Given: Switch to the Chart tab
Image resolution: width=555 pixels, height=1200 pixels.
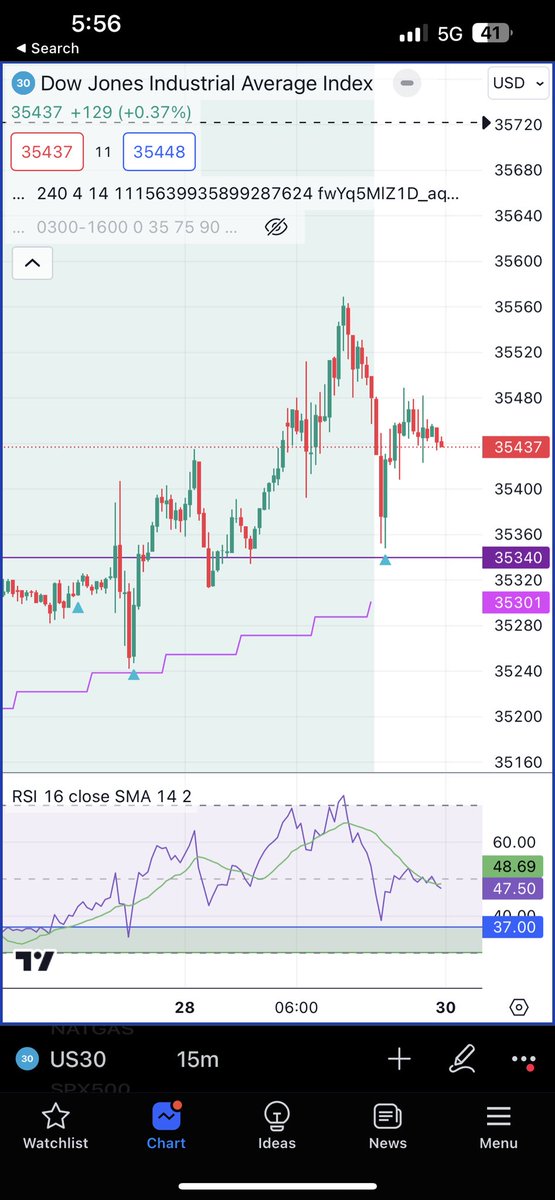Looking at the screenshot, I should (166, 1124).
